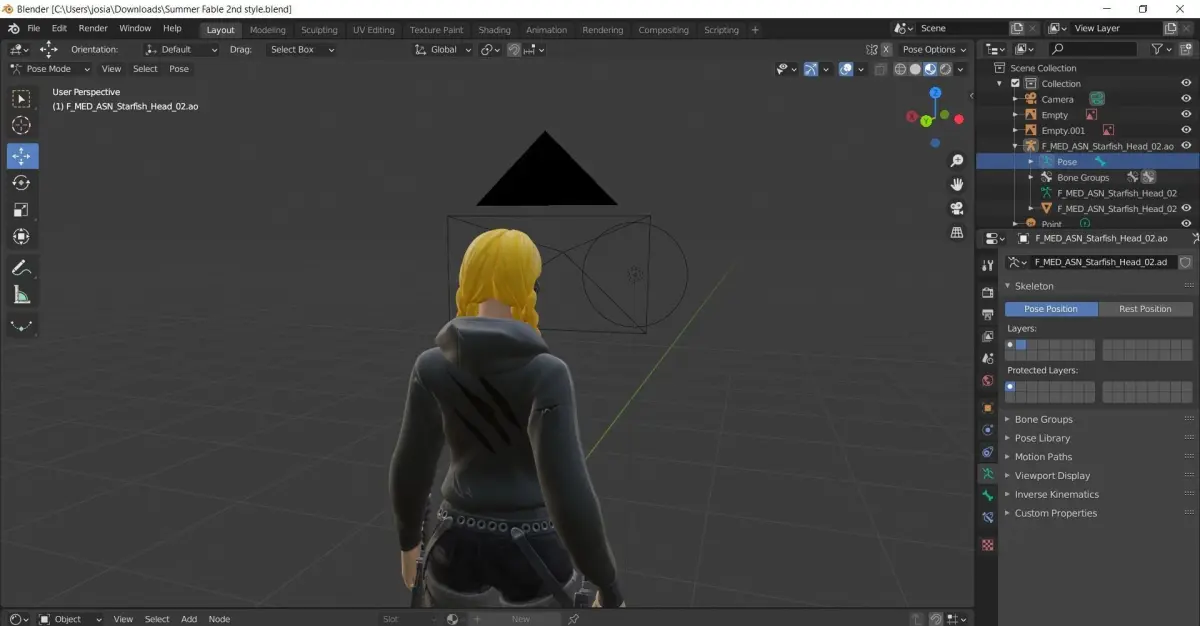Open the File menu
Screen dimensions: 1200x626
(x=34, y=28)
